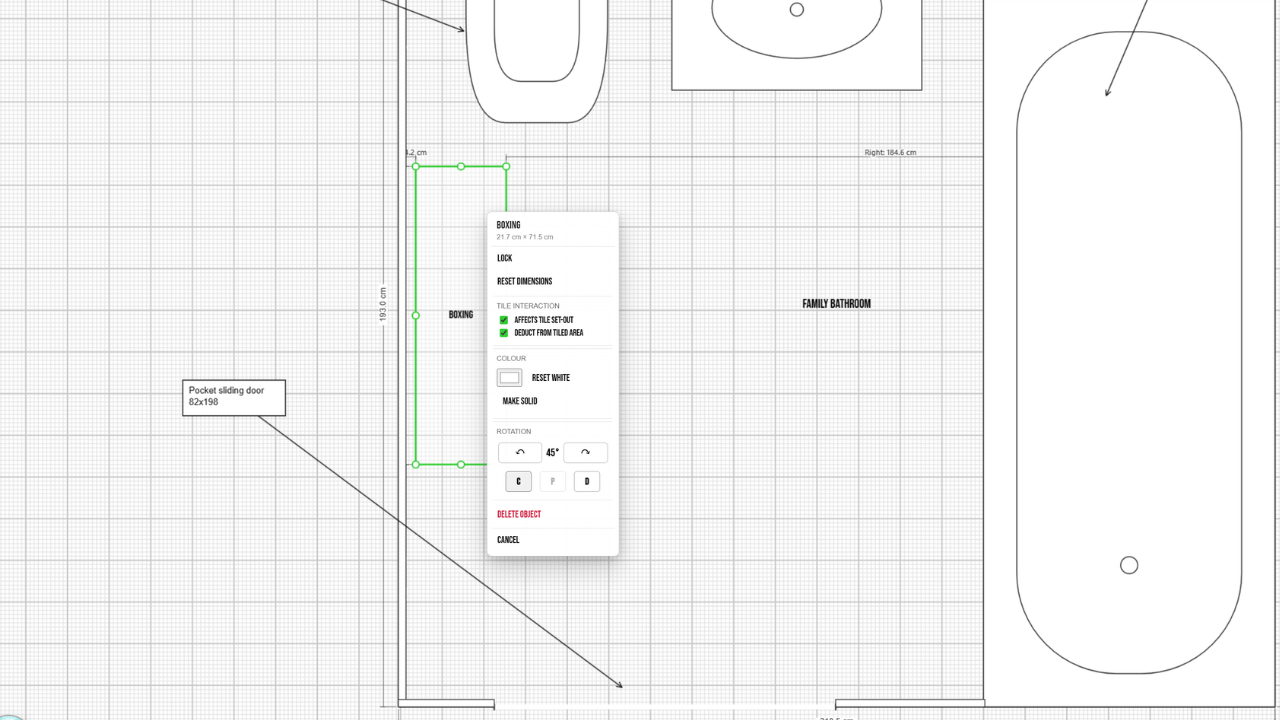The width and height of the screenshot is (1280, 720).
Task: Select the P rotation mode button
Action: [x=553, y=482]
